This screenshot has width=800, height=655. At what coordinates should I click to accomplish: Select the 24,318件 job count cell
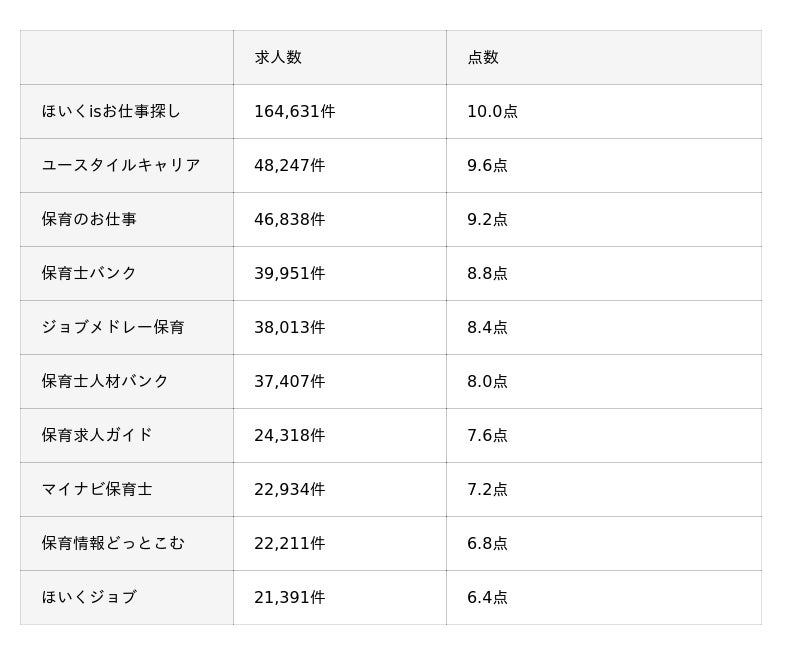(290, 436)
